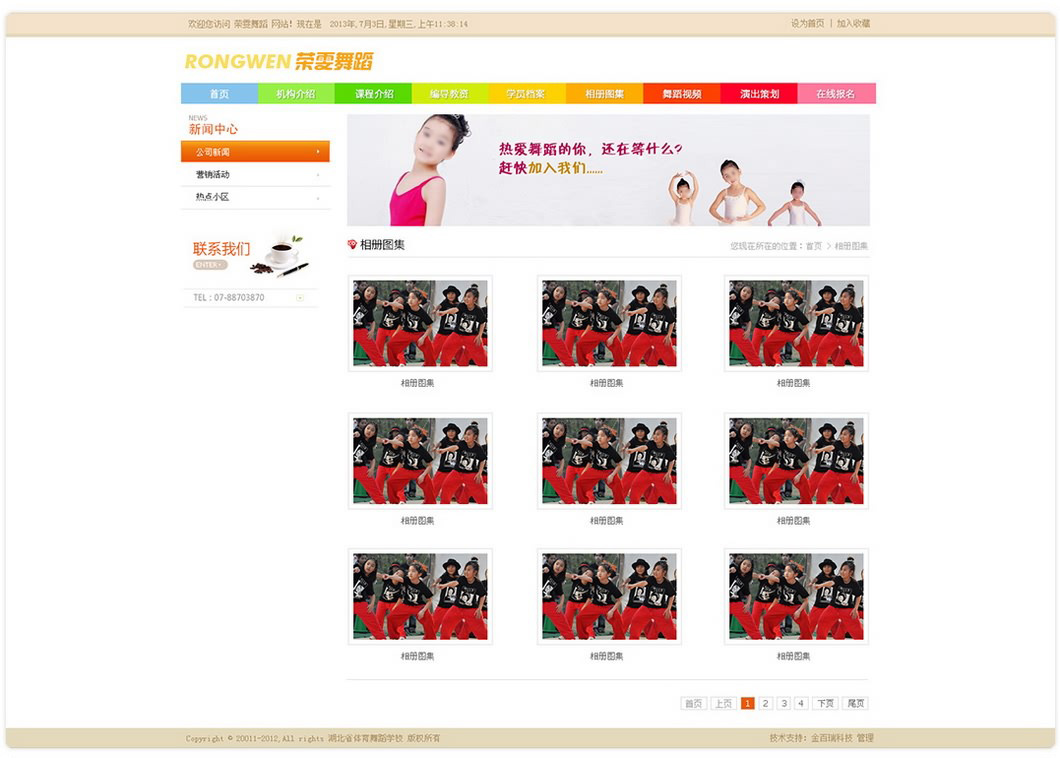Screen dimensions: 1060x758
Task: Go to page 2 in pagination
Action: point(765,703)
